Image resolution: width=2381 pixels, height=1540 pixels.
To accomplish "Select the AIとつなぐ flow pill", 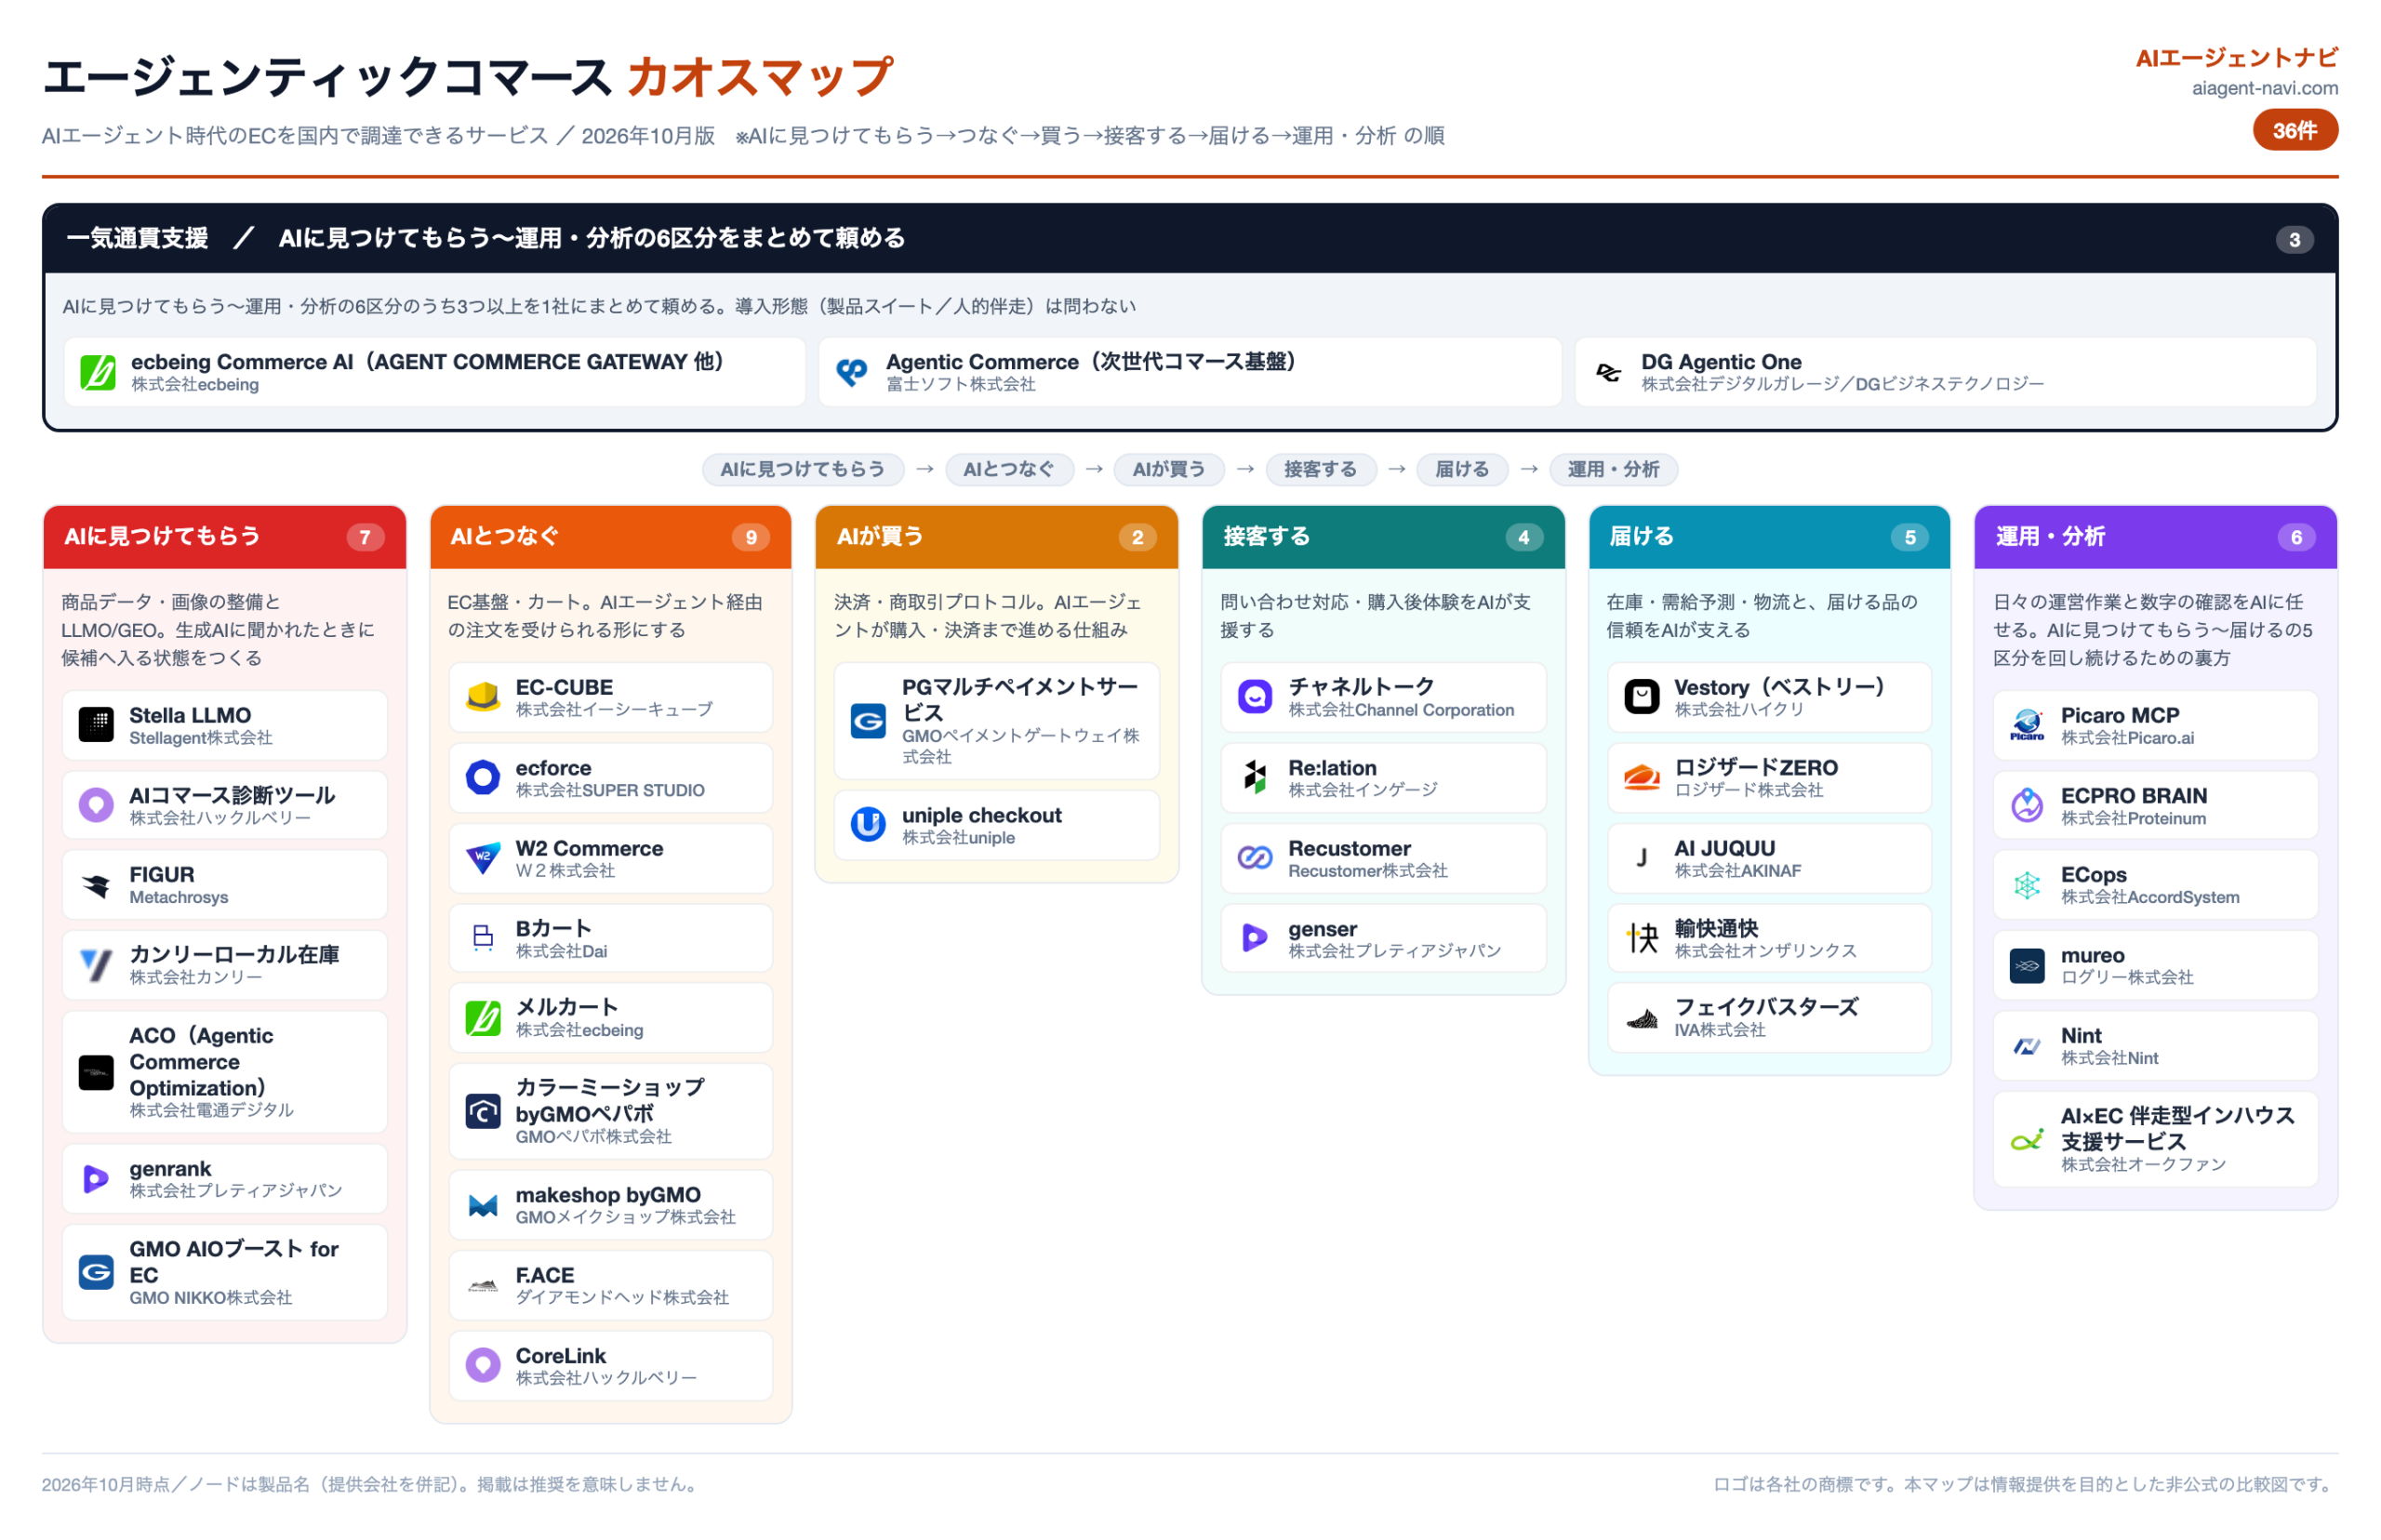I will click(1009, 469).
